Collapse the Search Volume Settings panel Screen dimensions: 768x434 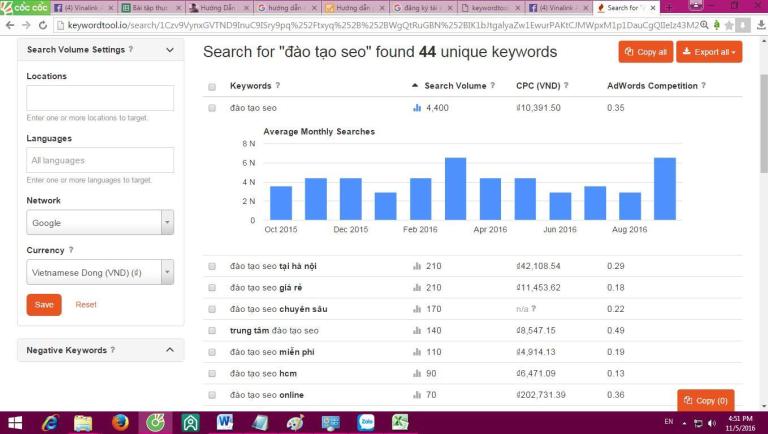170,50
